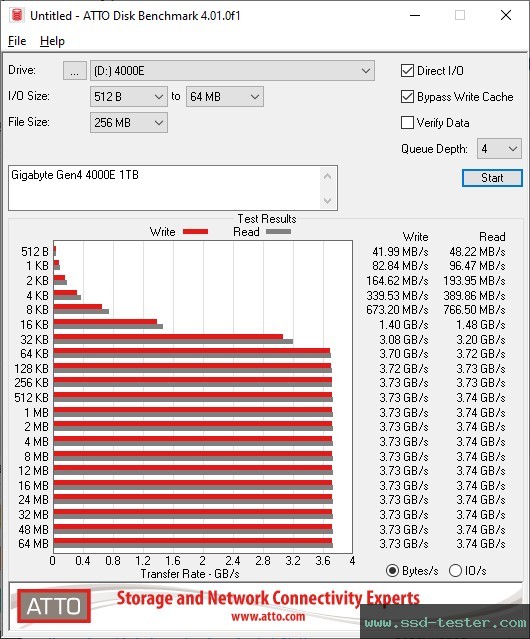Click the 766.50 MB/s read result

point(474,310)
